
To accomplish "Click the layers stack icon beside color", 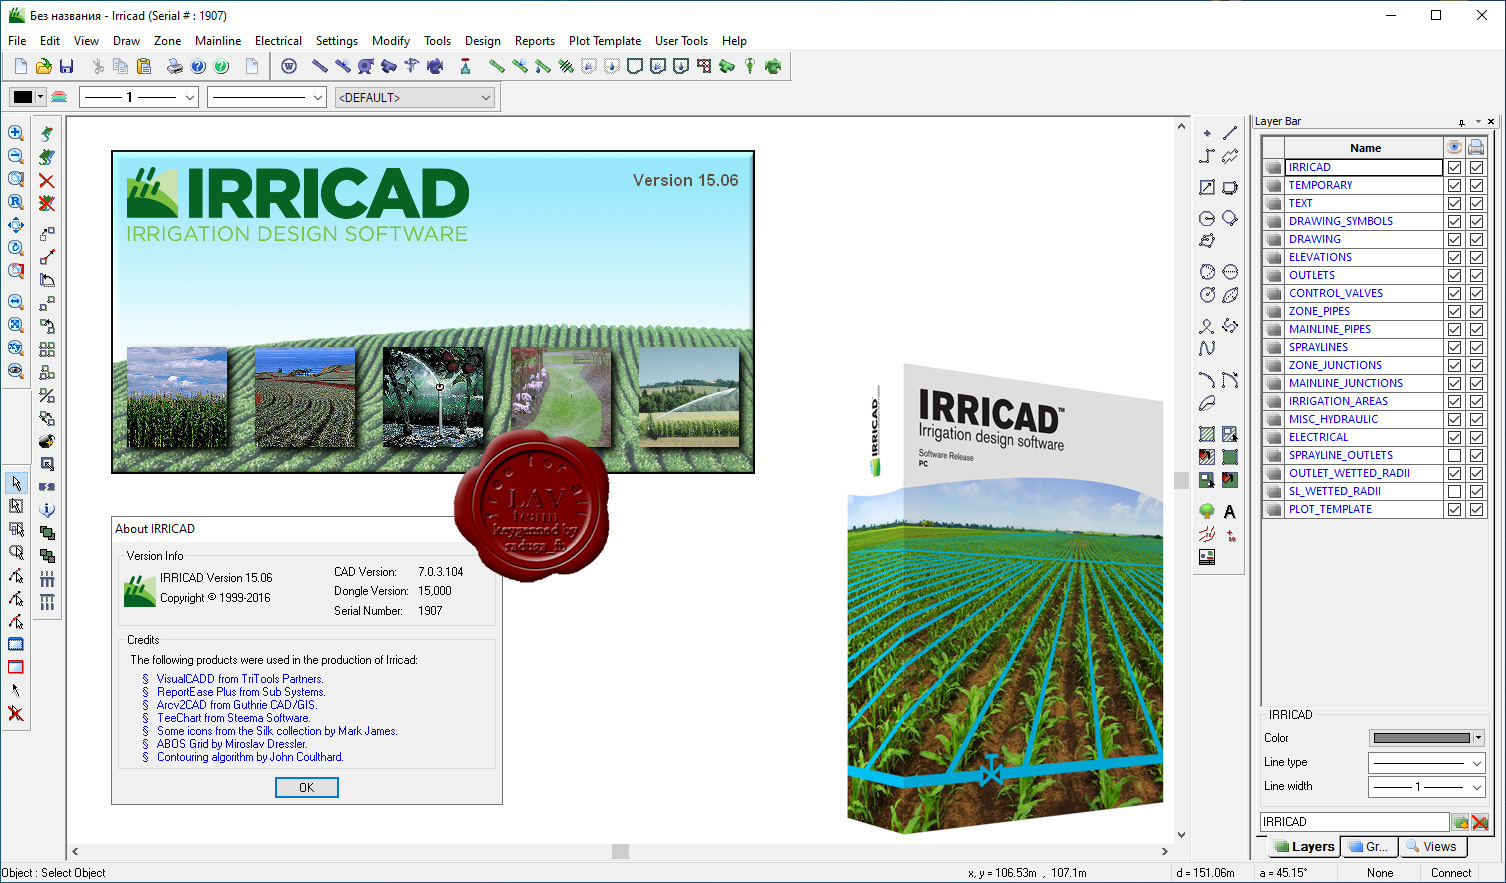I will 59,97.
